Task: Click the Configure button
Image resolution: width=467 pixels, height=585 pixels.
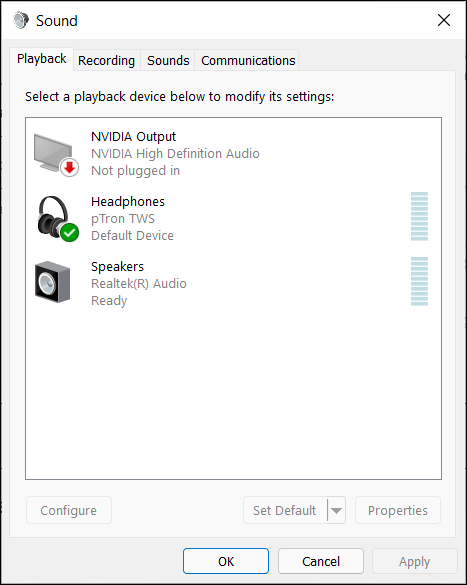Action: coord(69,510)
